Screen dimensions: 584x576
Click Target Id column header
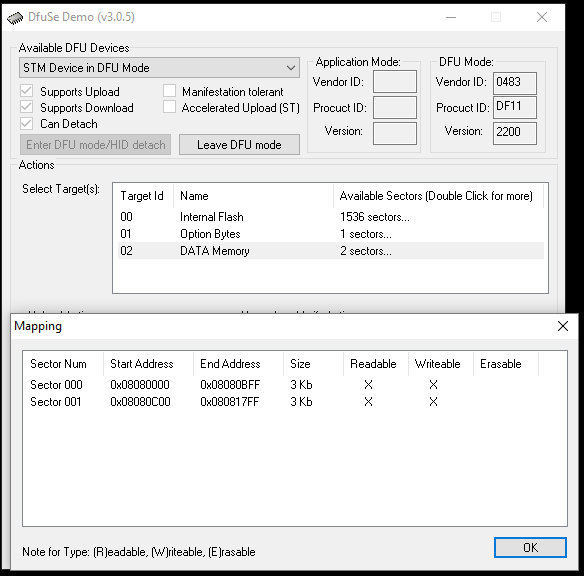143,196
